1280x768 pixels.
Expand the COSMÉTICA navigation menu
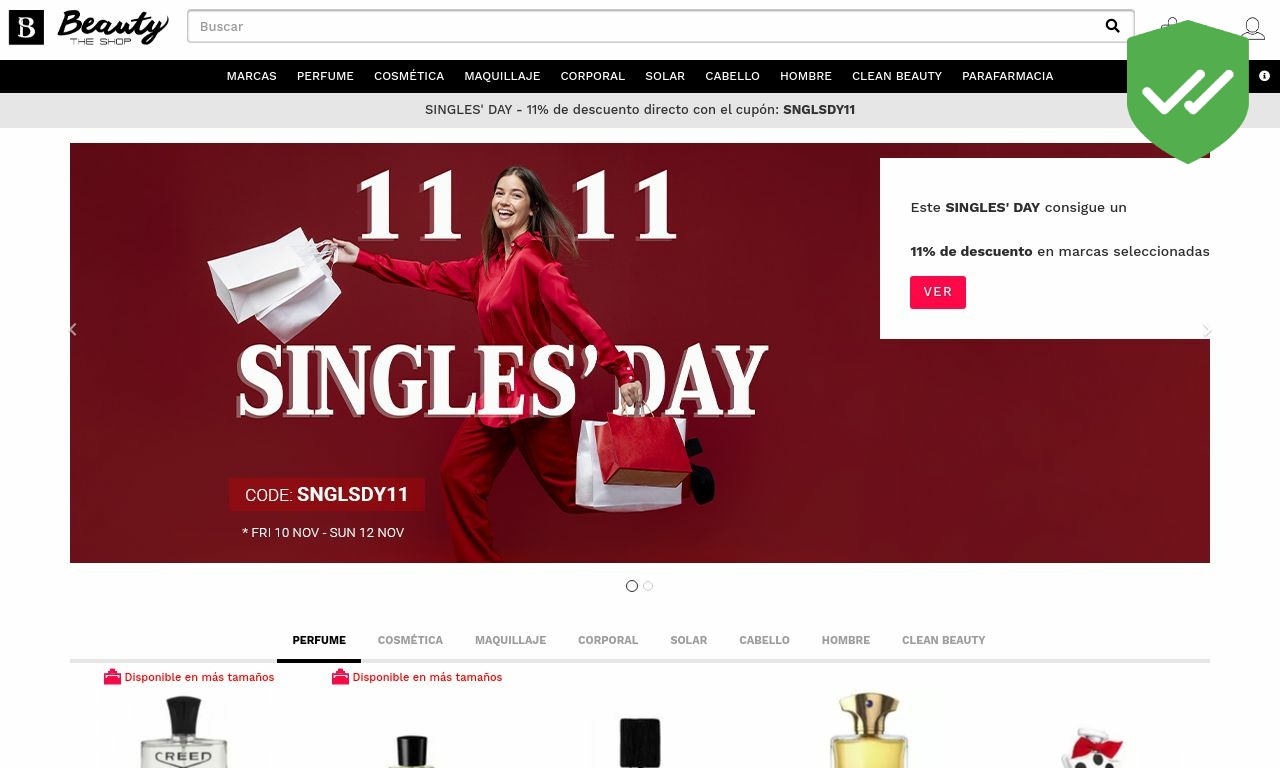409,76
